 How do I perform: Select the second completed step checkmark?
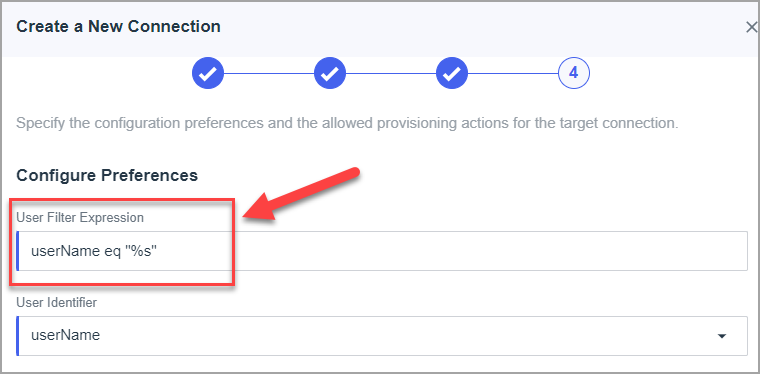click(x=330, y=73)
